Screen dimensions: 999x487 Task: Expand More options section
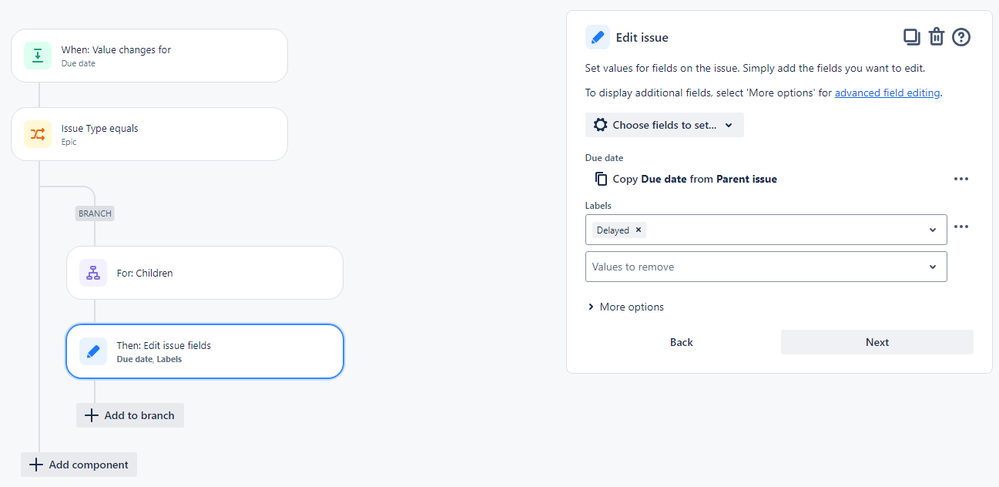(626, 307)
